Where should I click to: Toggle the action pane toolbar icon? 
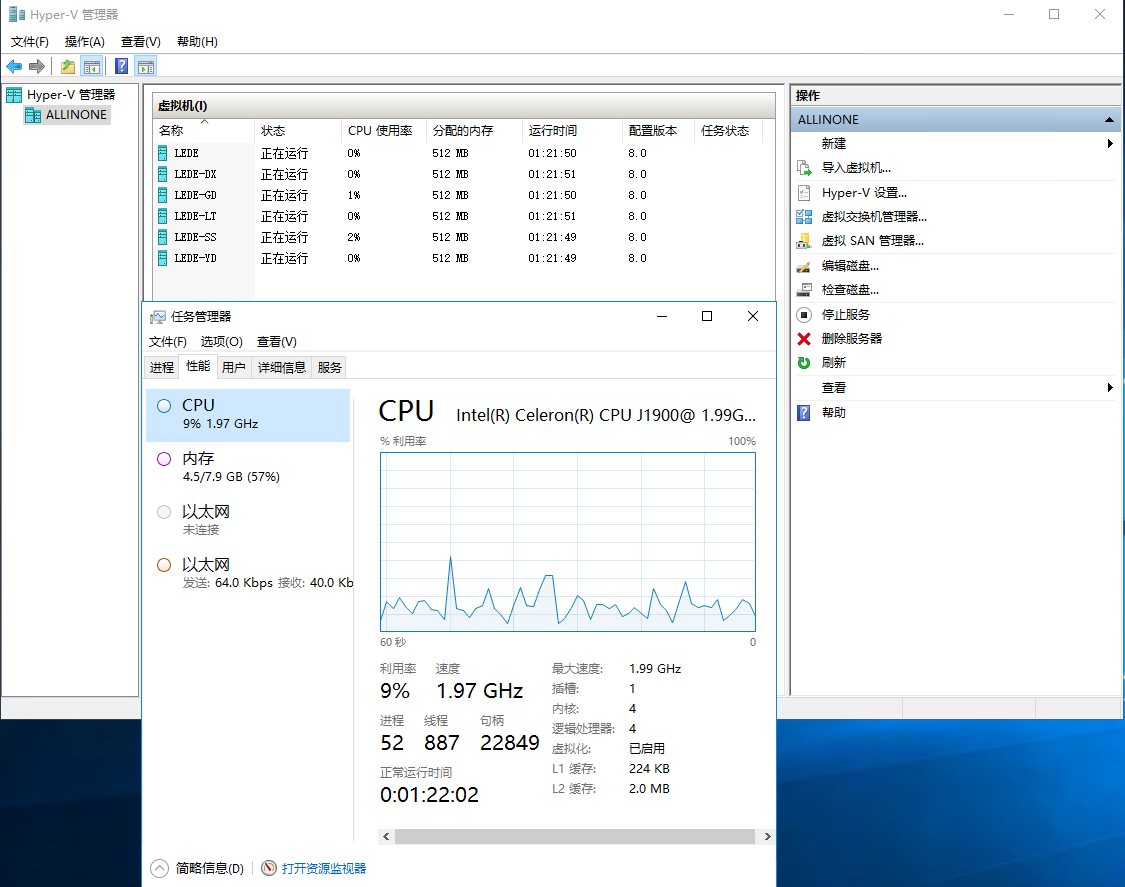point(146,67)
